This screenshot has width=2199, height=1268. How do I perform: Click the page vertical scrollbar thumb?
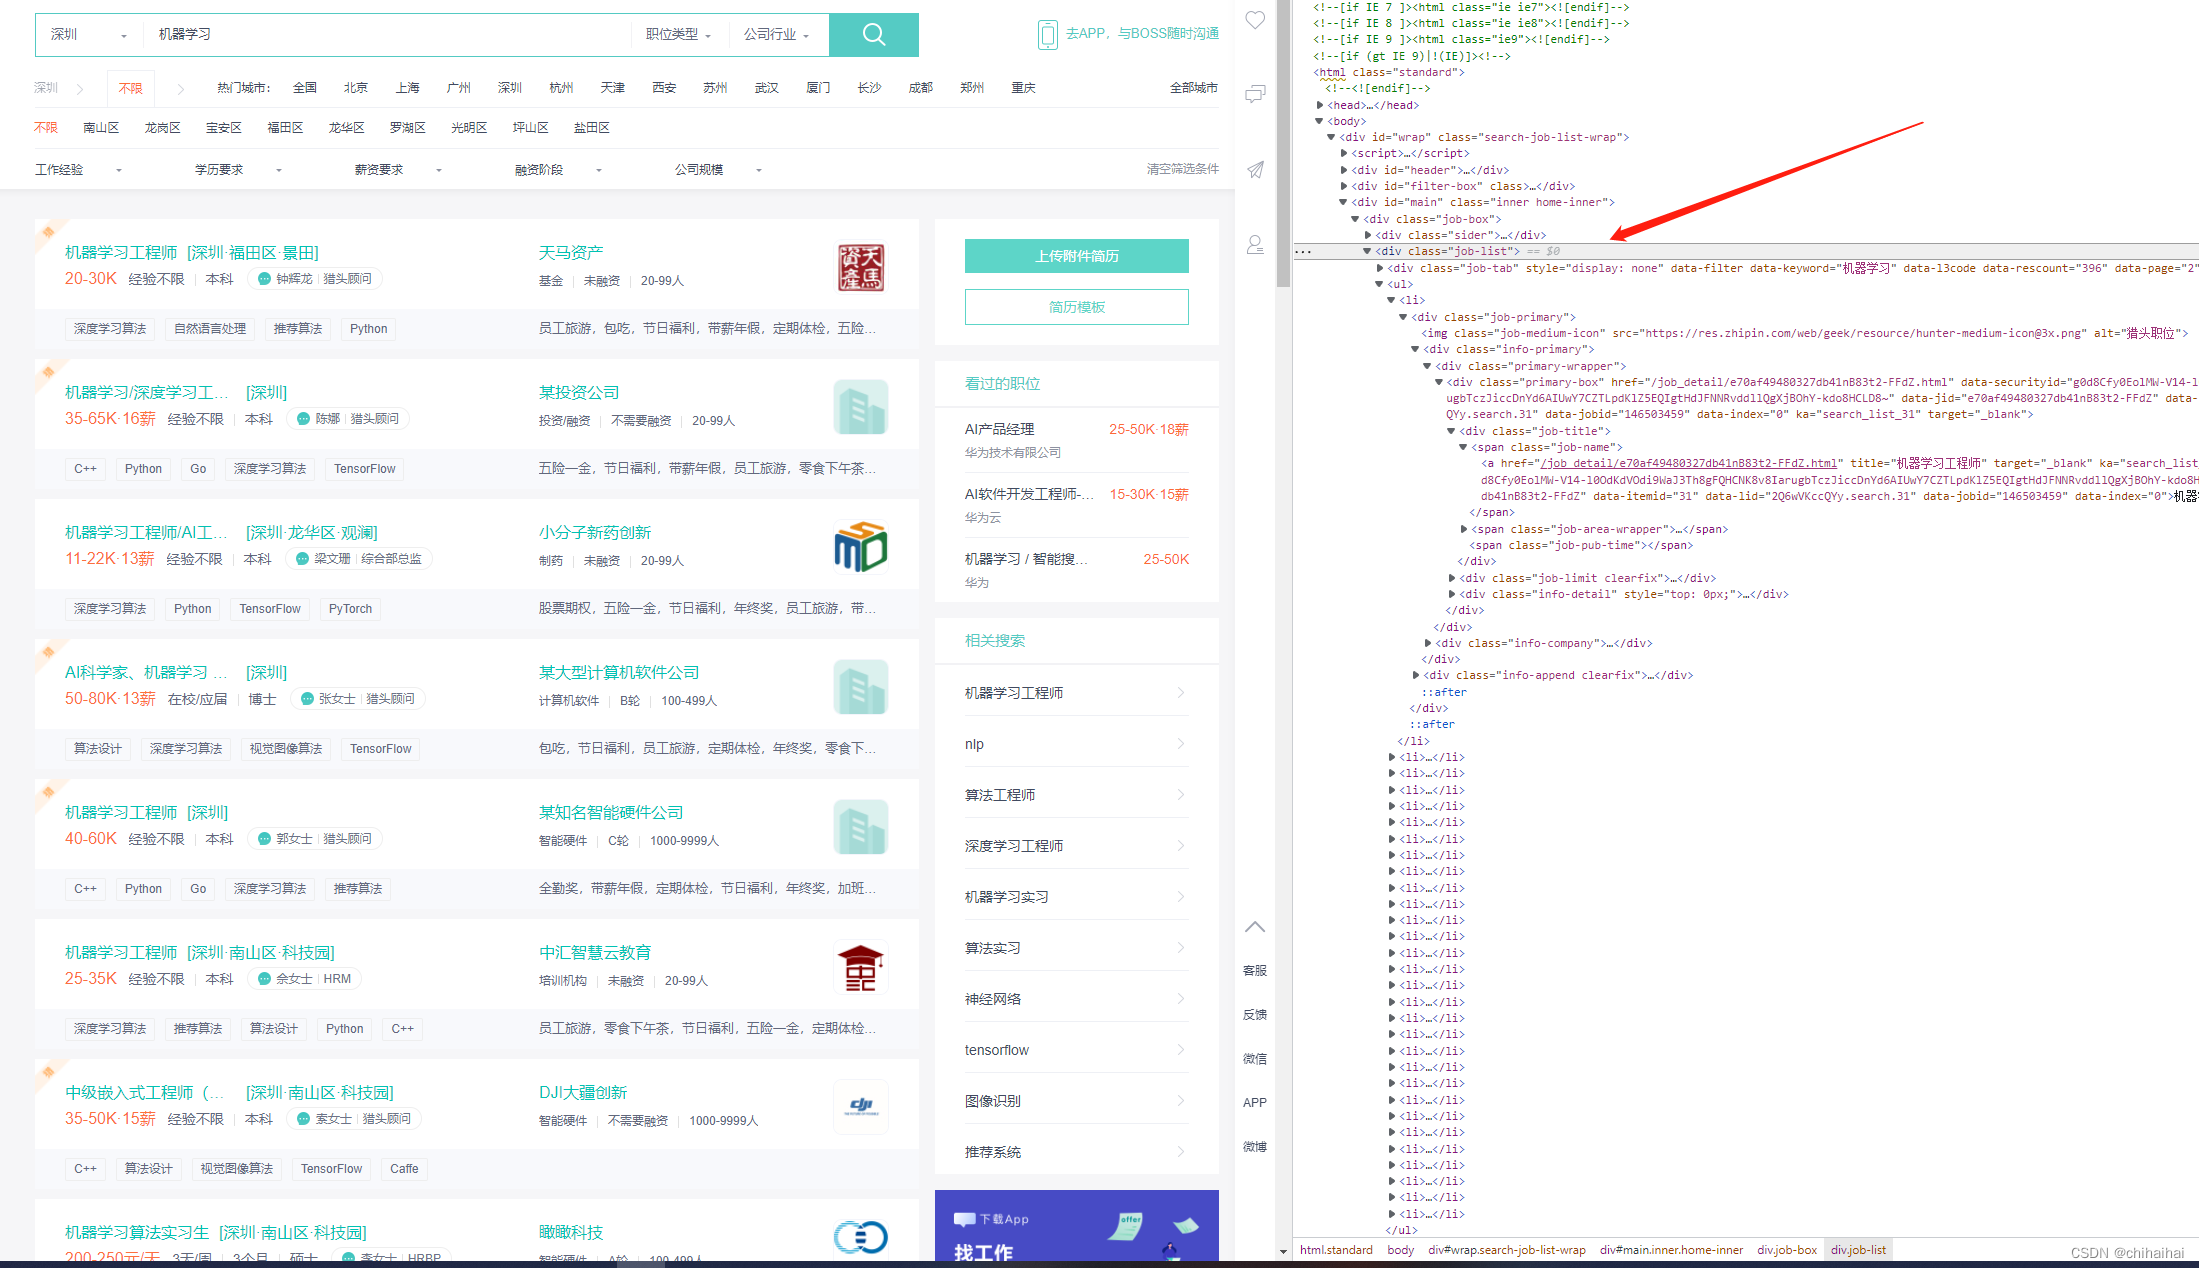point(1283,145)
